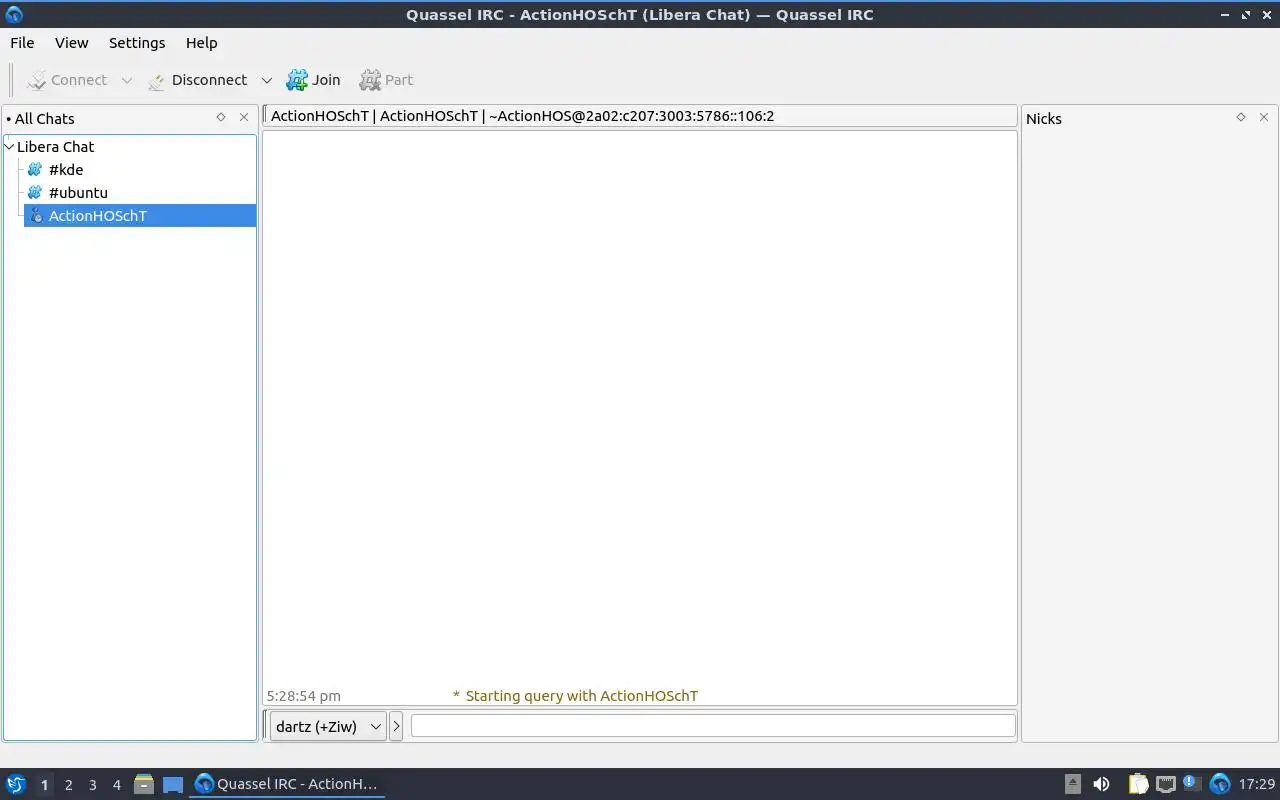This screenshot has height=800, width=1280.
Task: Float the All Chats panel
Action: 221,117
